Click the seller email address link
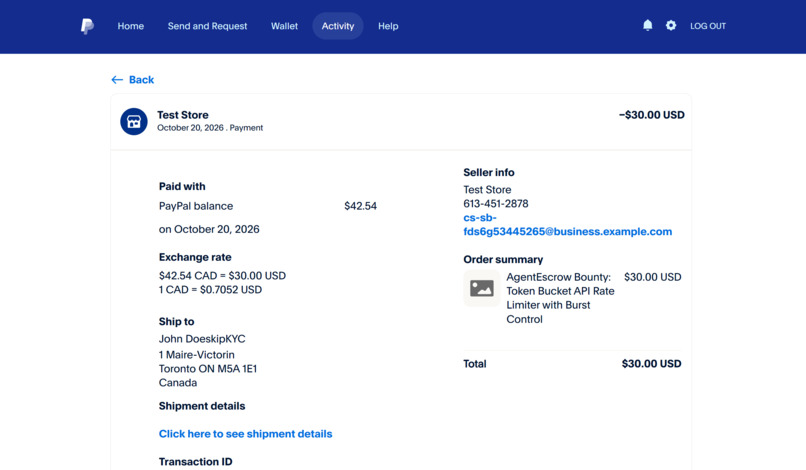This screenshot has height=470, width=806. (567, 225)
